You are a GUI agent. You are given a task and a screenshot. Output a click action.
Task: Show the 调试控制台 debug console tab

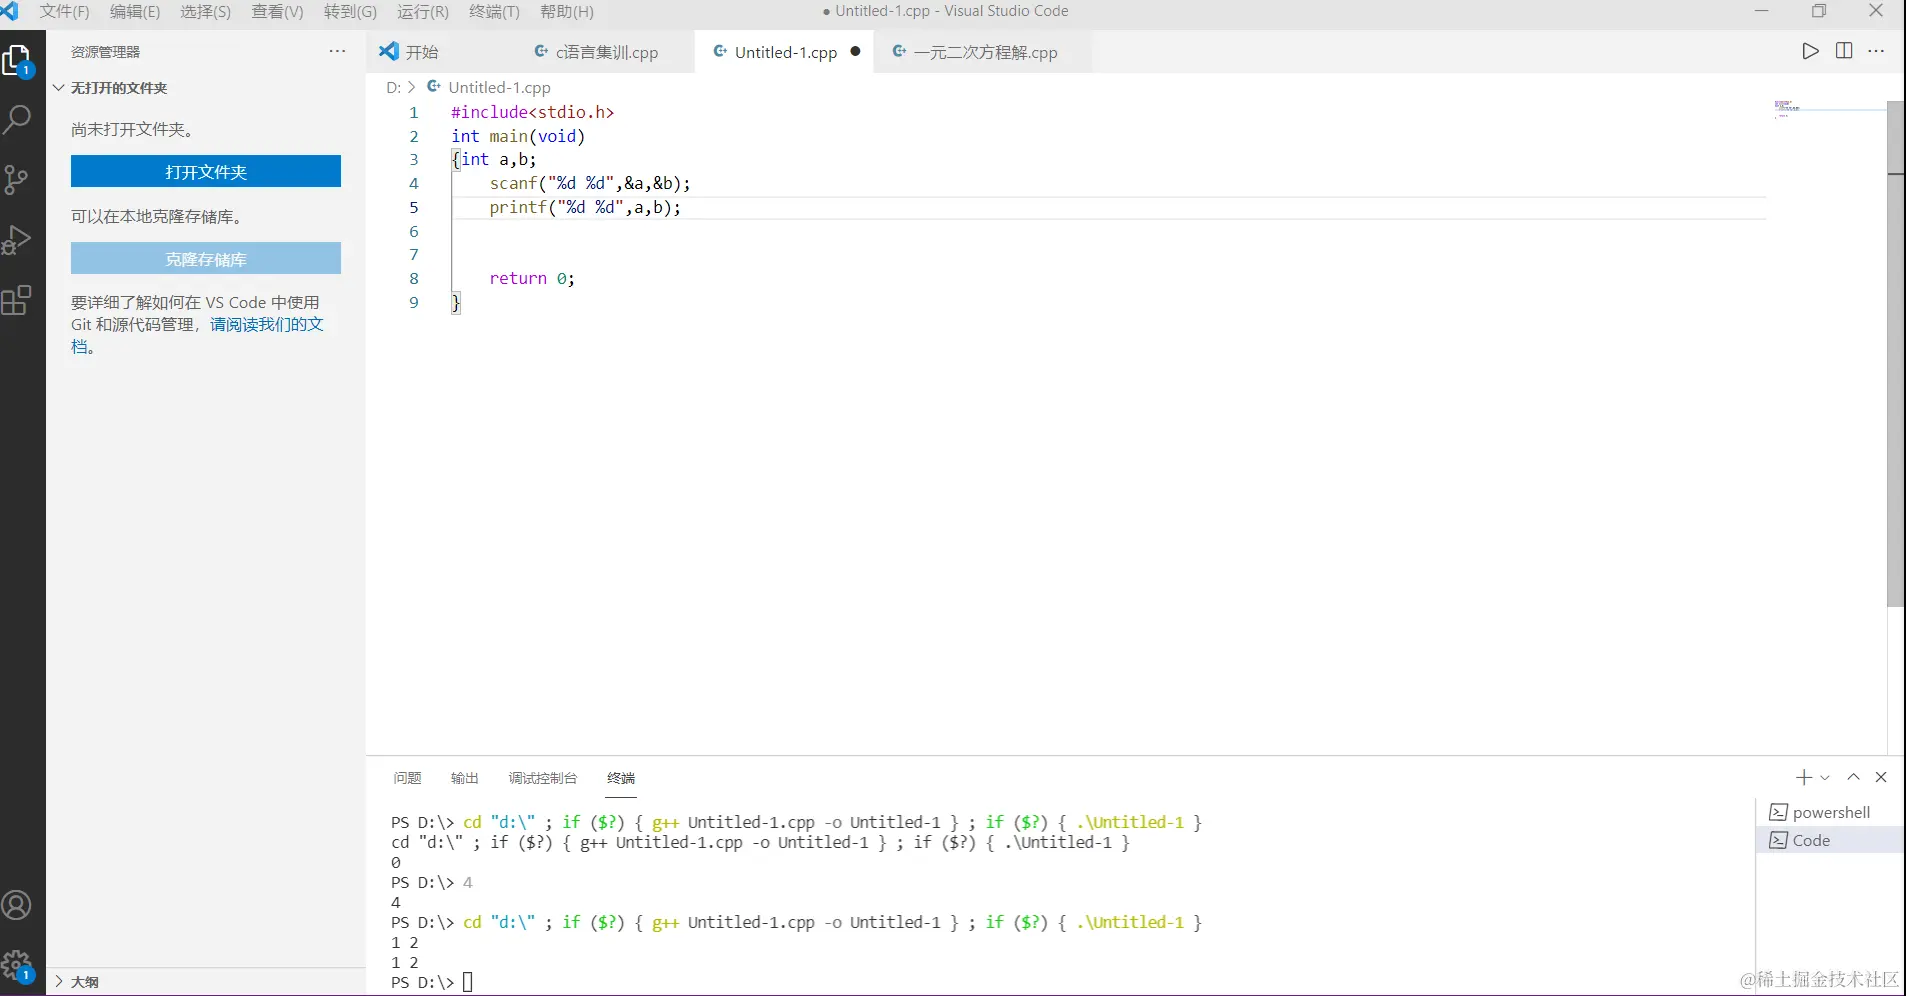click(543, 778)
